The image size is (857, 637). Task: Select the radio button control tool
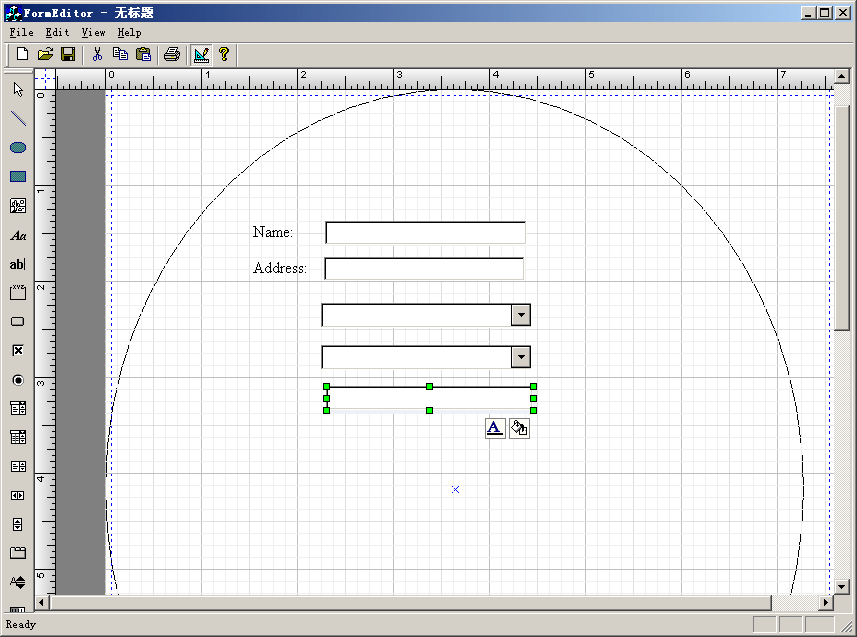tap(18, 380)
